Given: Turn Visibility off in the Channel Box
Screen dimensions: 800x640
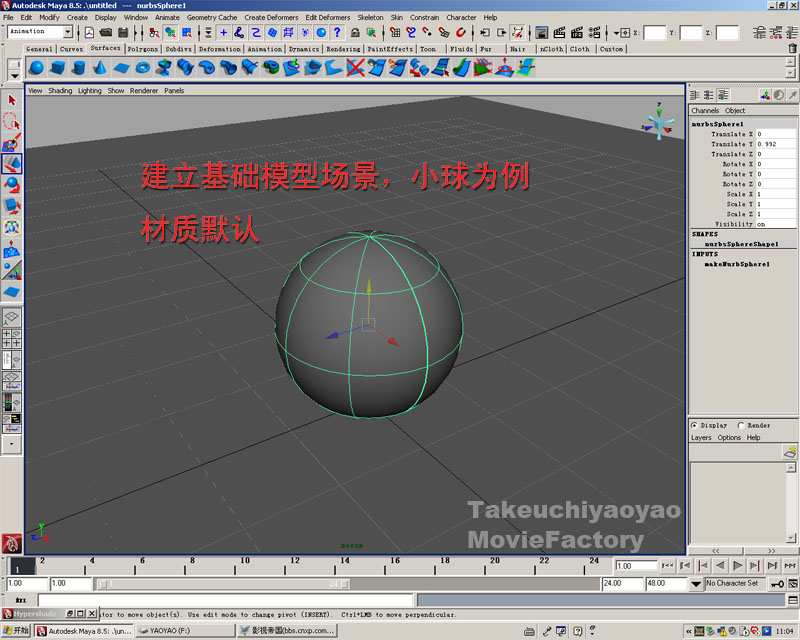Looking at the screenshot, I should [x=762, y=224].
